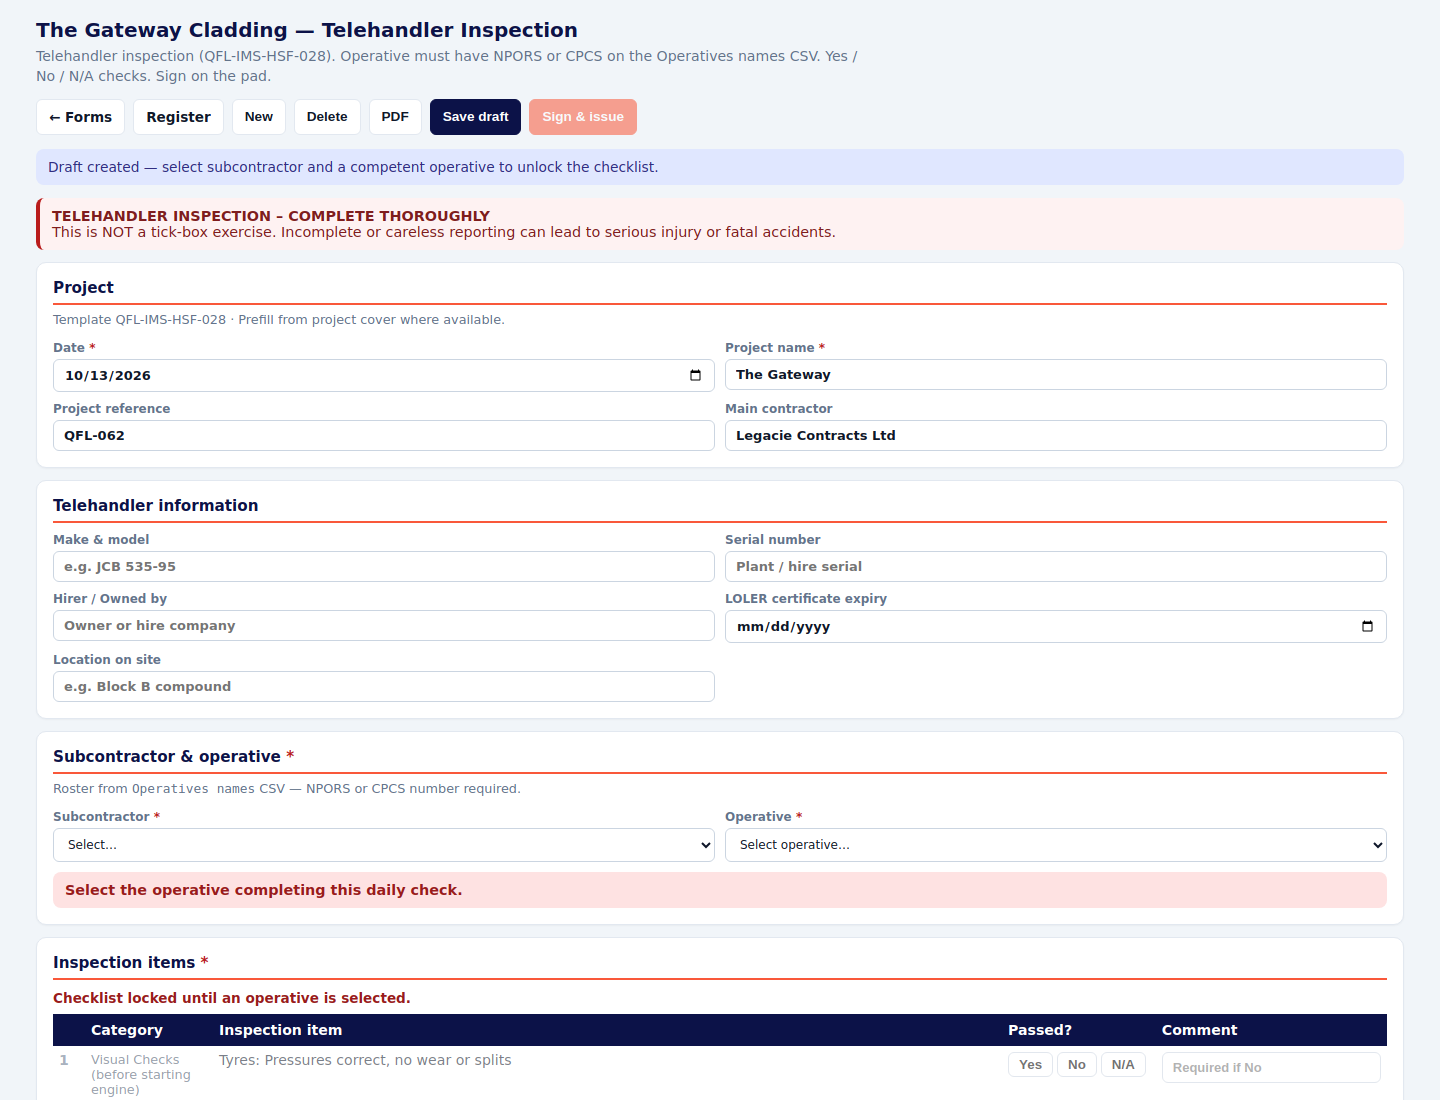
Task: Save draft of the inspection
Action: [x=475, y=117]
